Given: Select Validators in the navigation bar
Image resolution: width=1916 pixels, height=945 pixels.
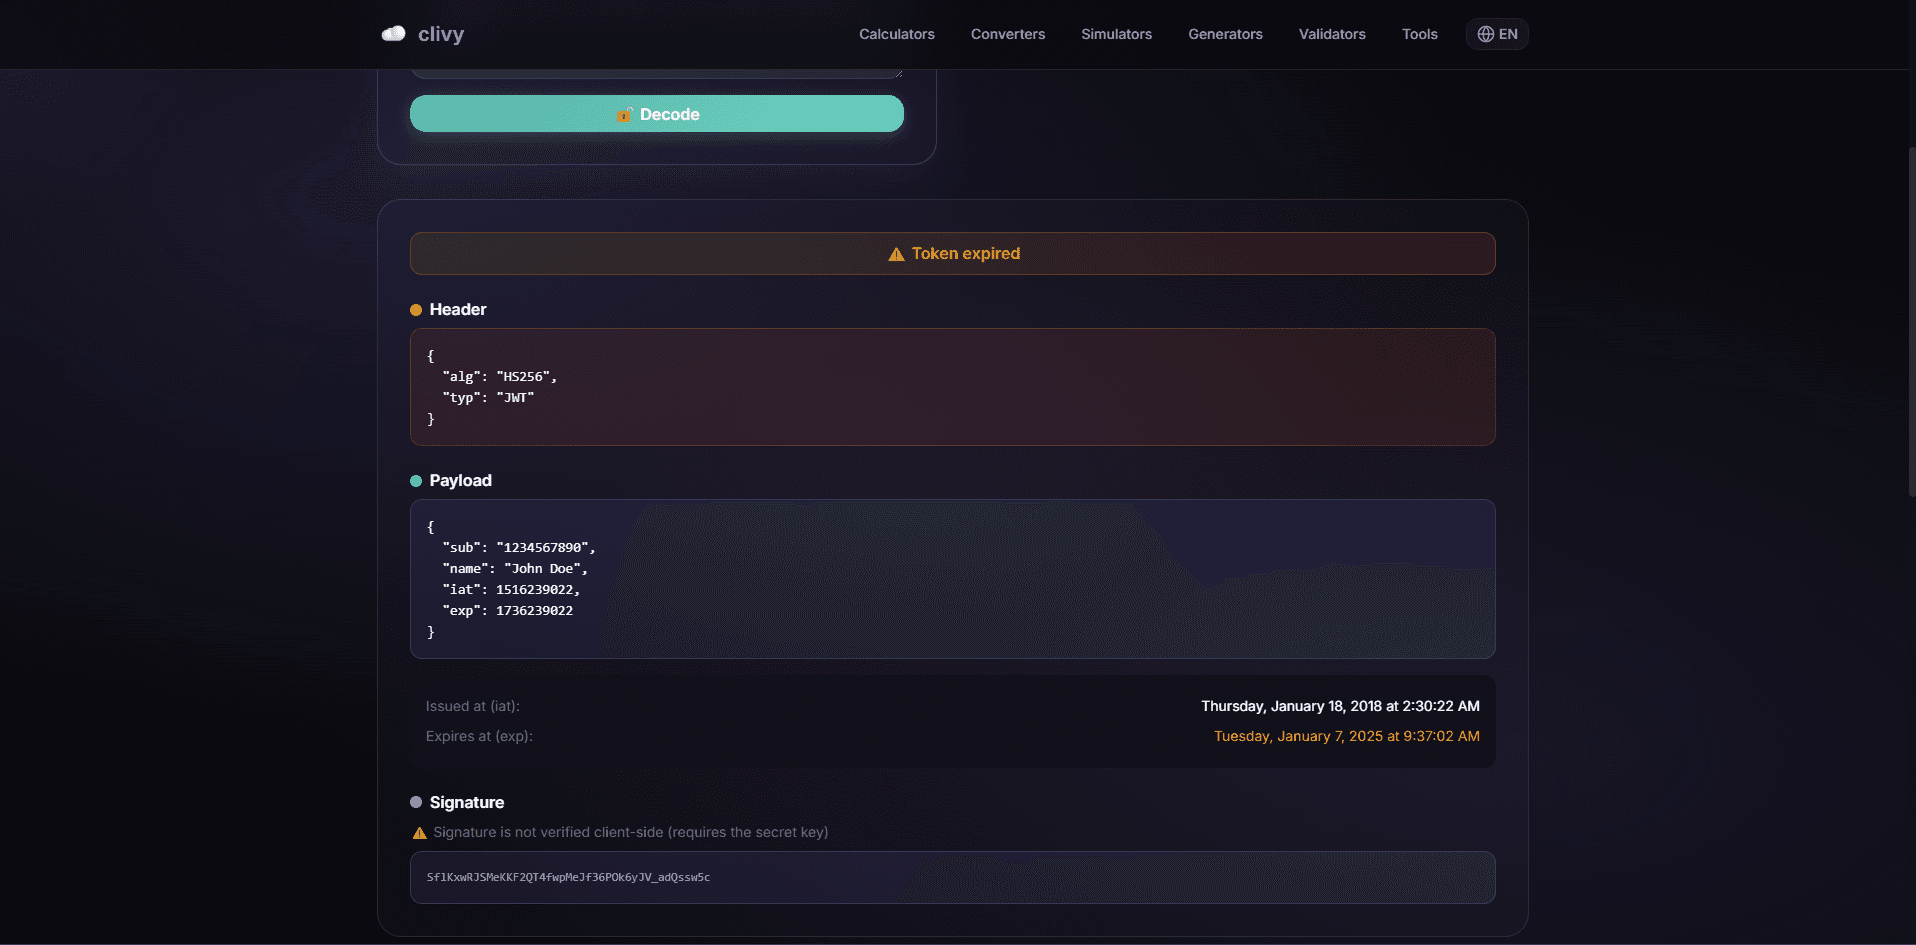Looking at the screenshot, I should click(1332, 33).
